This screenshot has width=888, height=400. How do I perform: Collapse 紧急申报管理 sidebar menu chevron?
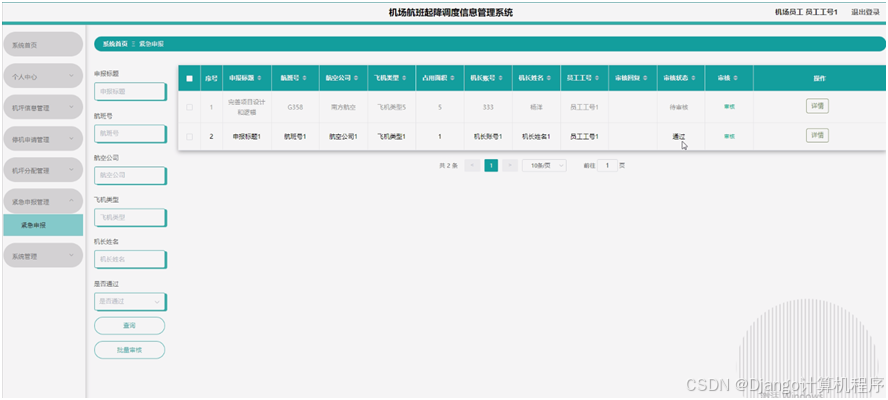71,201
